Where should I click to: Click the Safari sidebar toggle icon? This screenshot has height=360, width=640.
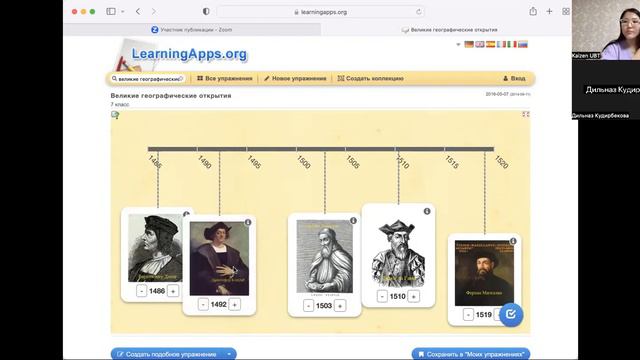[111, 11]
